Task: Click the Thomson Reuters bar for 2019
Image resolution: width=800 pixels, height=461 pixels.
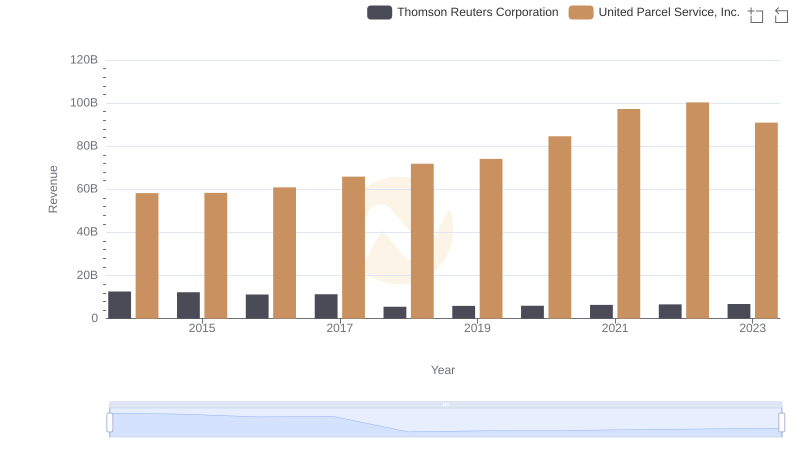Action: click(x=463, y=312)
